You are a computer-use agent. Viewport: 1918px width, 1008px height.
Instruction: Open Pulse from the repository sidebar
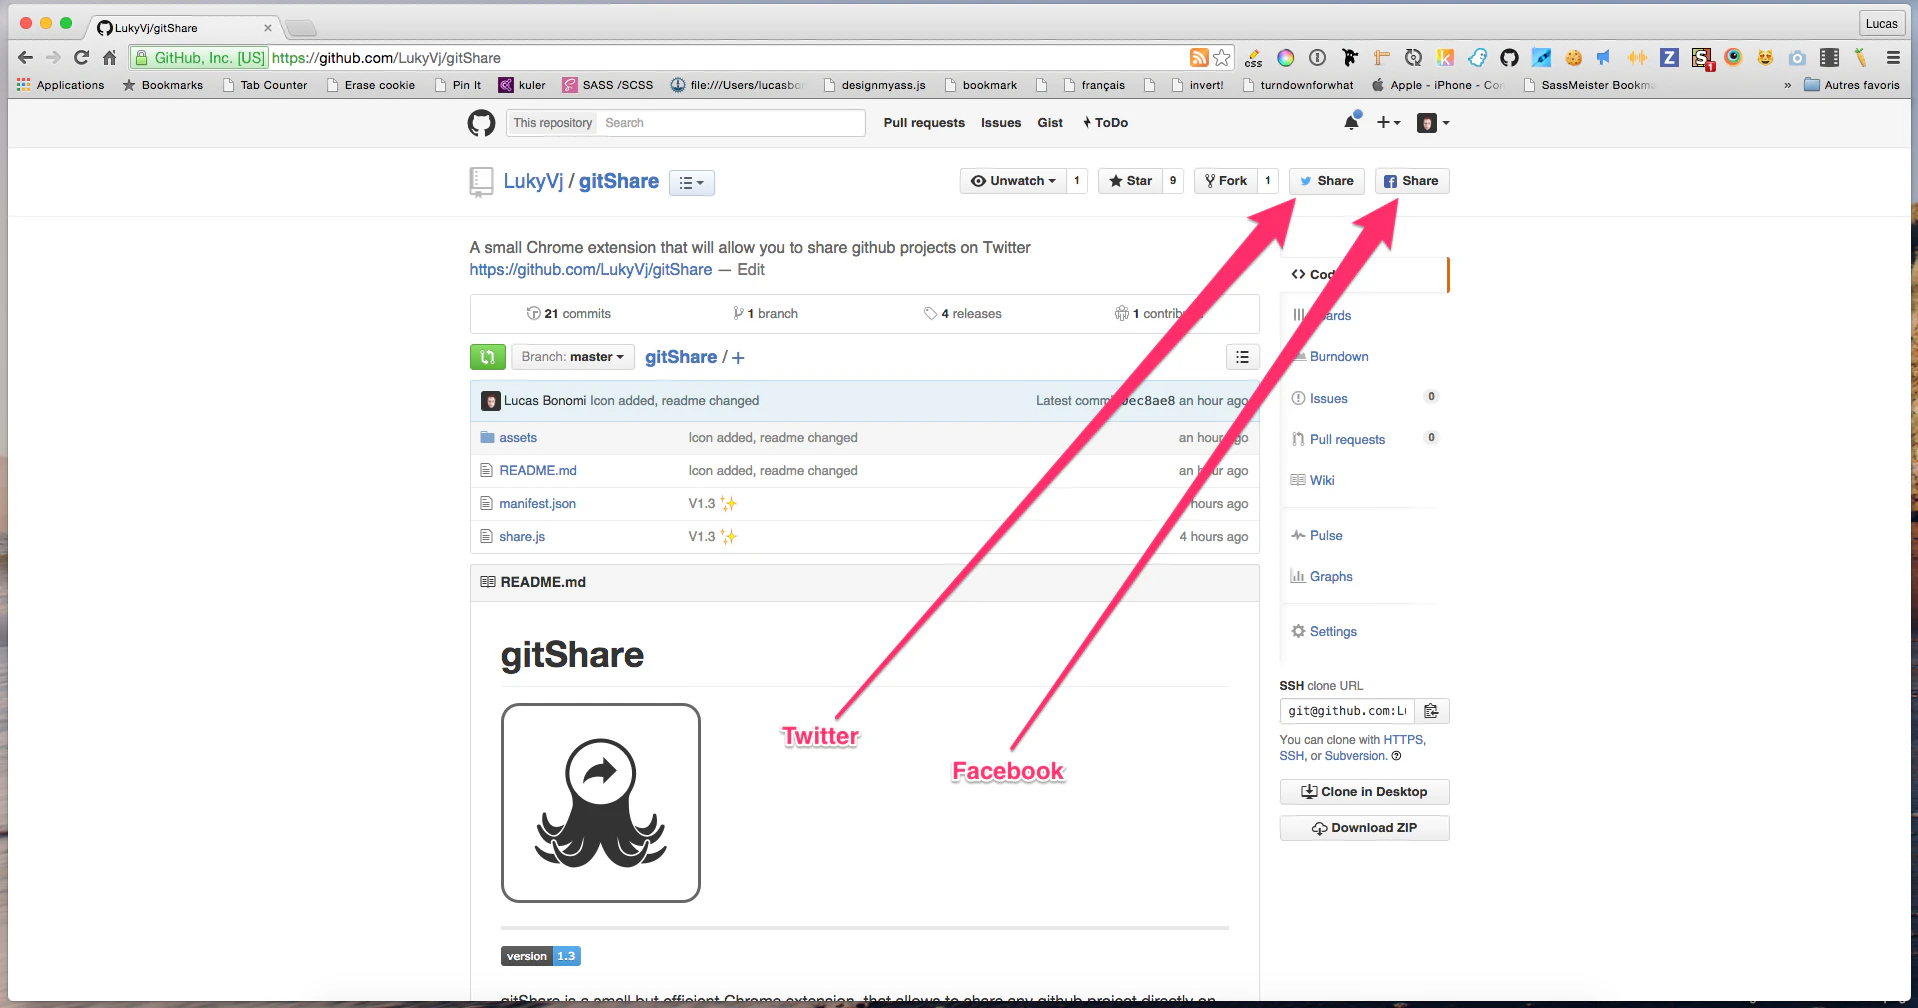[x=1325, y=535]
